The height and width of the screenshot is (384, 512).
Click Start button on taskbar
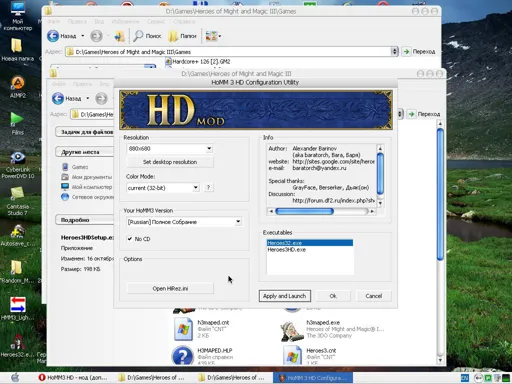[x=15, y=377]
